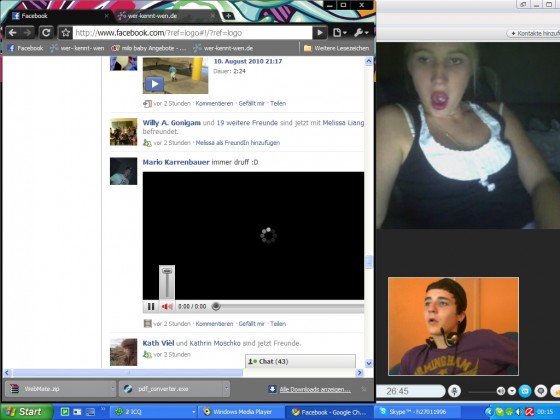The image size is (560, 420).
Task: Click Melissa als FreundIn hinzufügen
Action: point(238,142)
